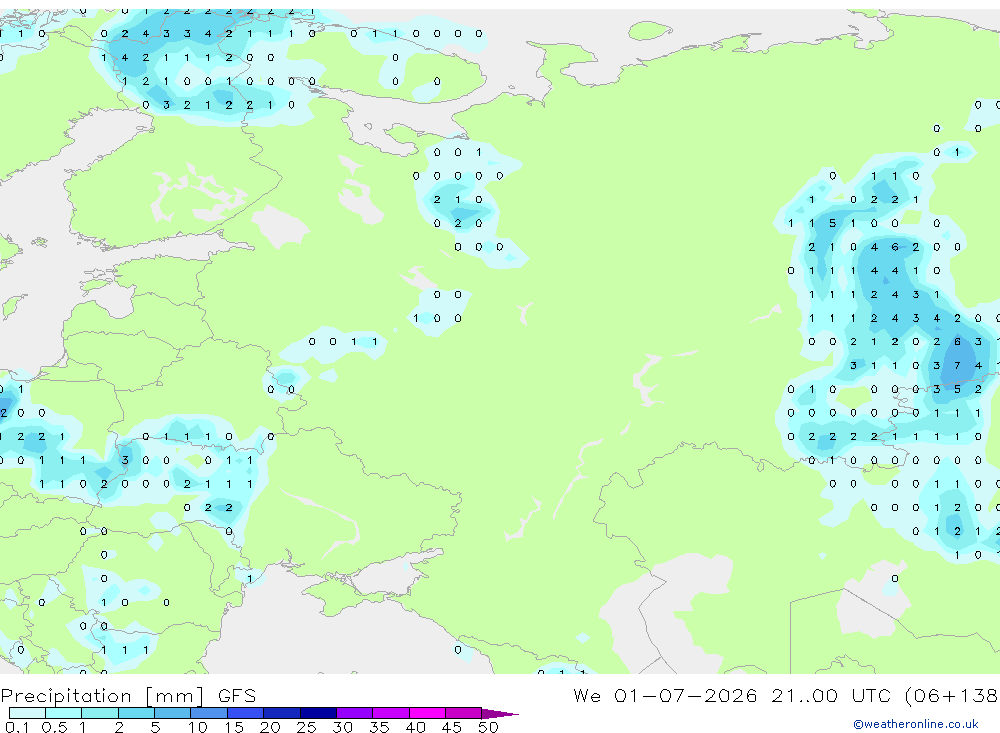Click the '0.5' legend scale label
This screenshot has height=733, width=1000.
click(x=54, y=727)
